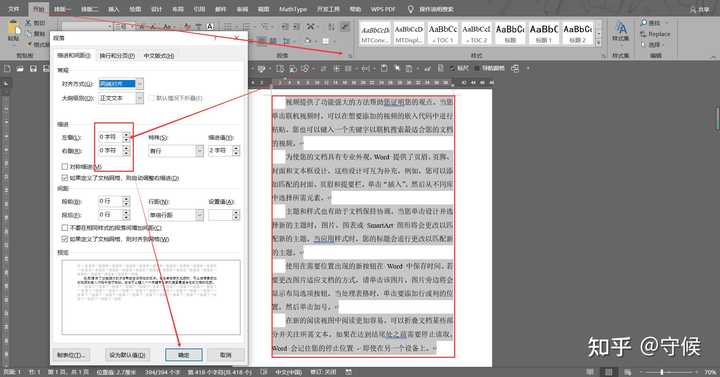Open the Line spacing dropdown
This screenshot has width=720, height=377.
199,215
